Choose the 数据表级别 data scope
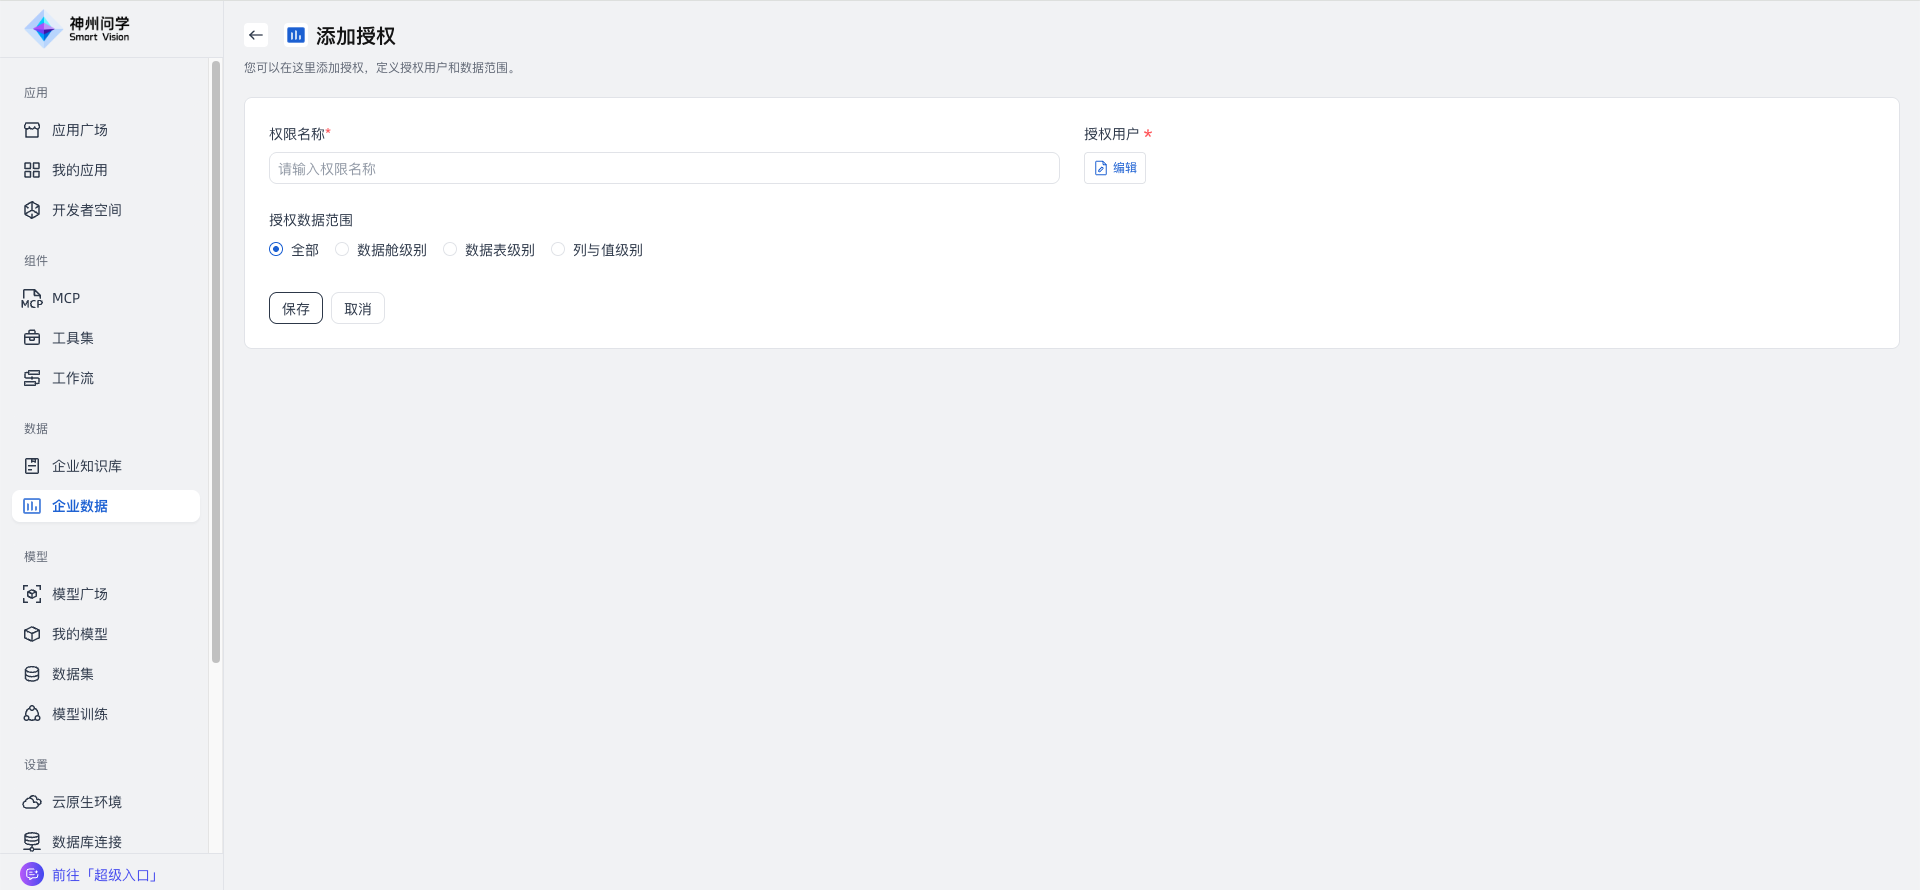1920x890 pixels. click(450, 249)
